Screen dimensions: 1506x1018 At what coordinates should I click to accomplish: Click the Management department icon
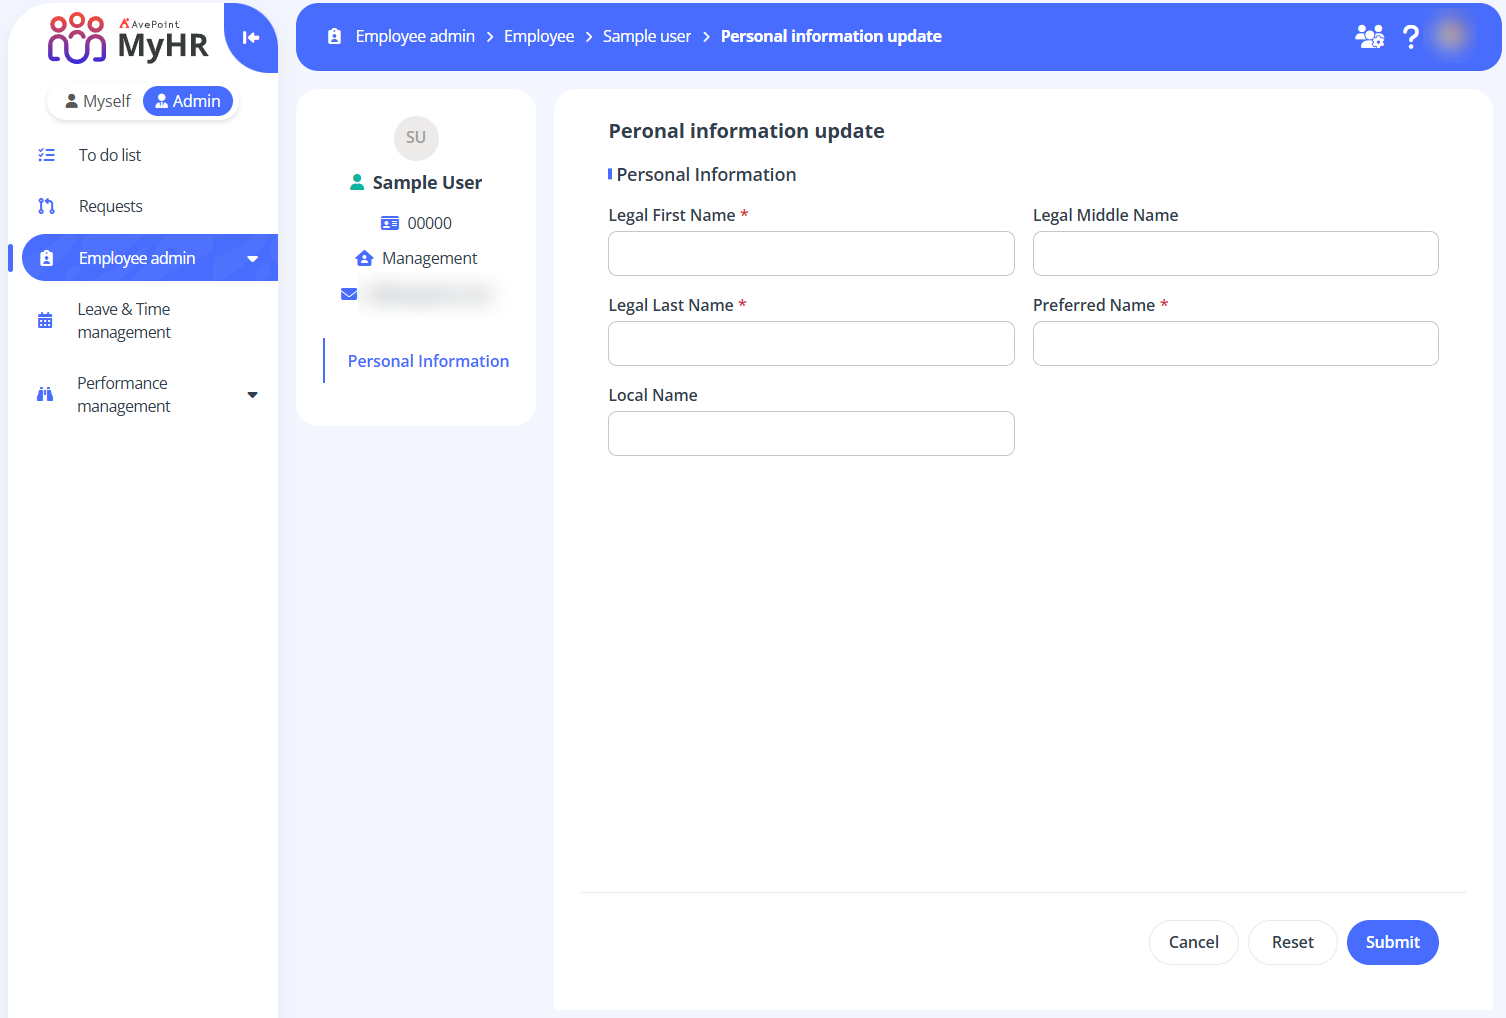[364, 258]
